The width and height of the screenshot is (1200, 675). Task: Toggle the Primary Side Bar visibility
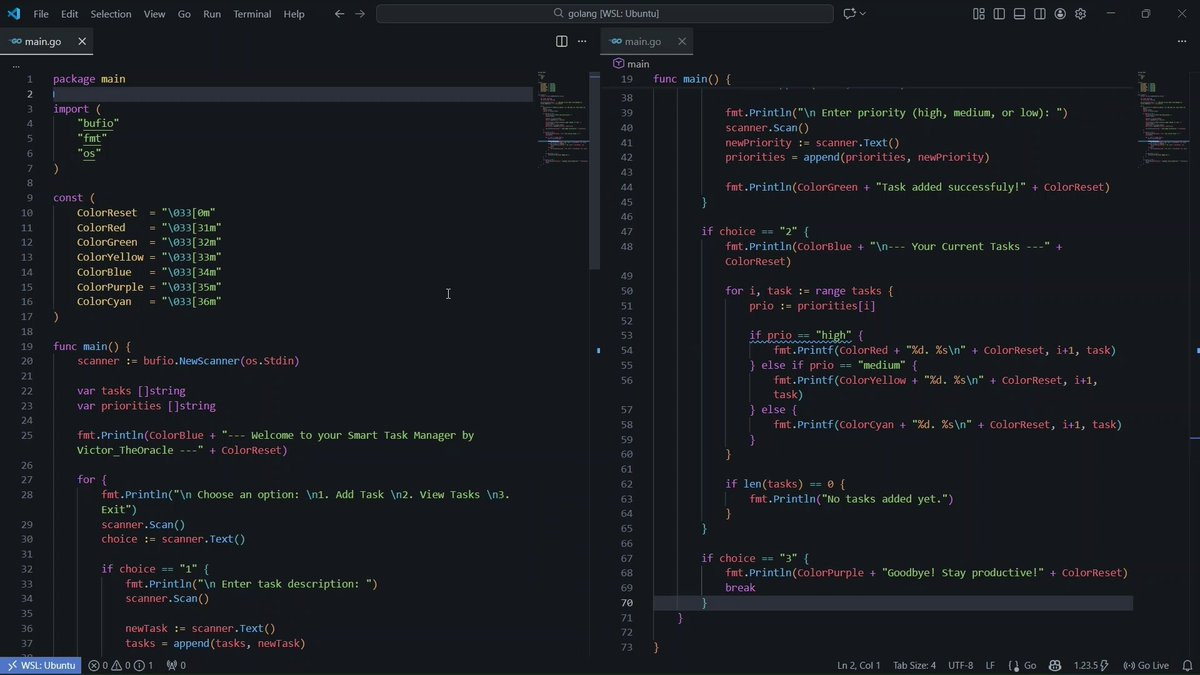999,14
